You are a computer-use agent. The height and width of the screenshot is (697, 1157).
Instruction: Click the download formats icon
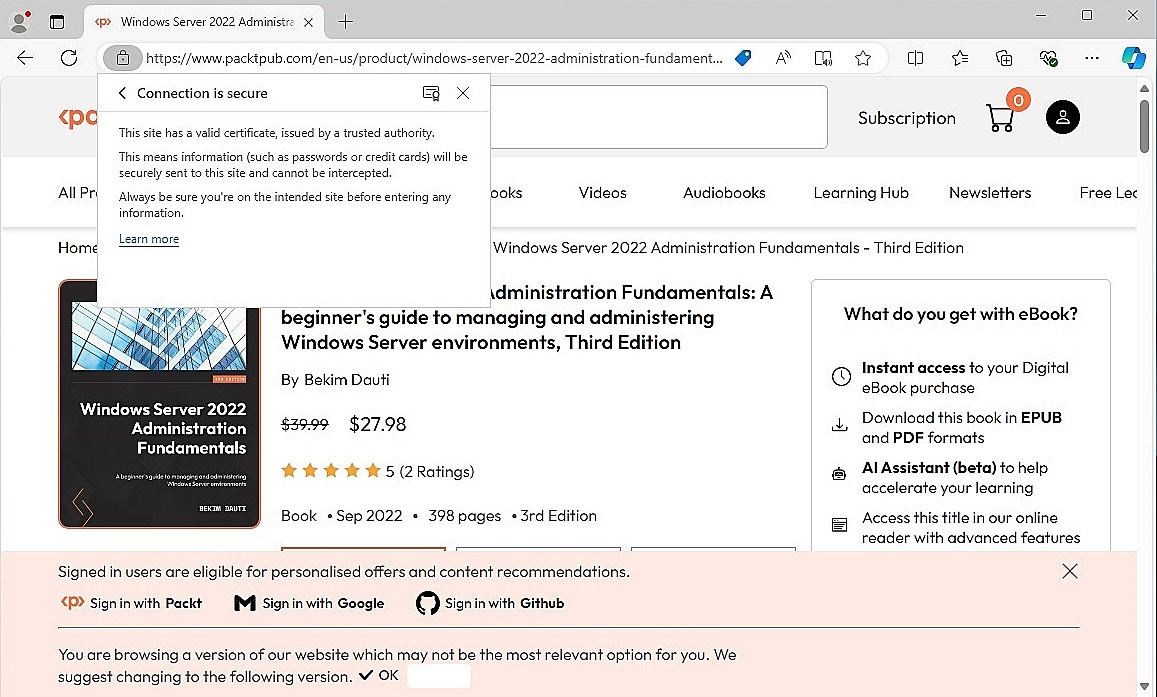839,425
